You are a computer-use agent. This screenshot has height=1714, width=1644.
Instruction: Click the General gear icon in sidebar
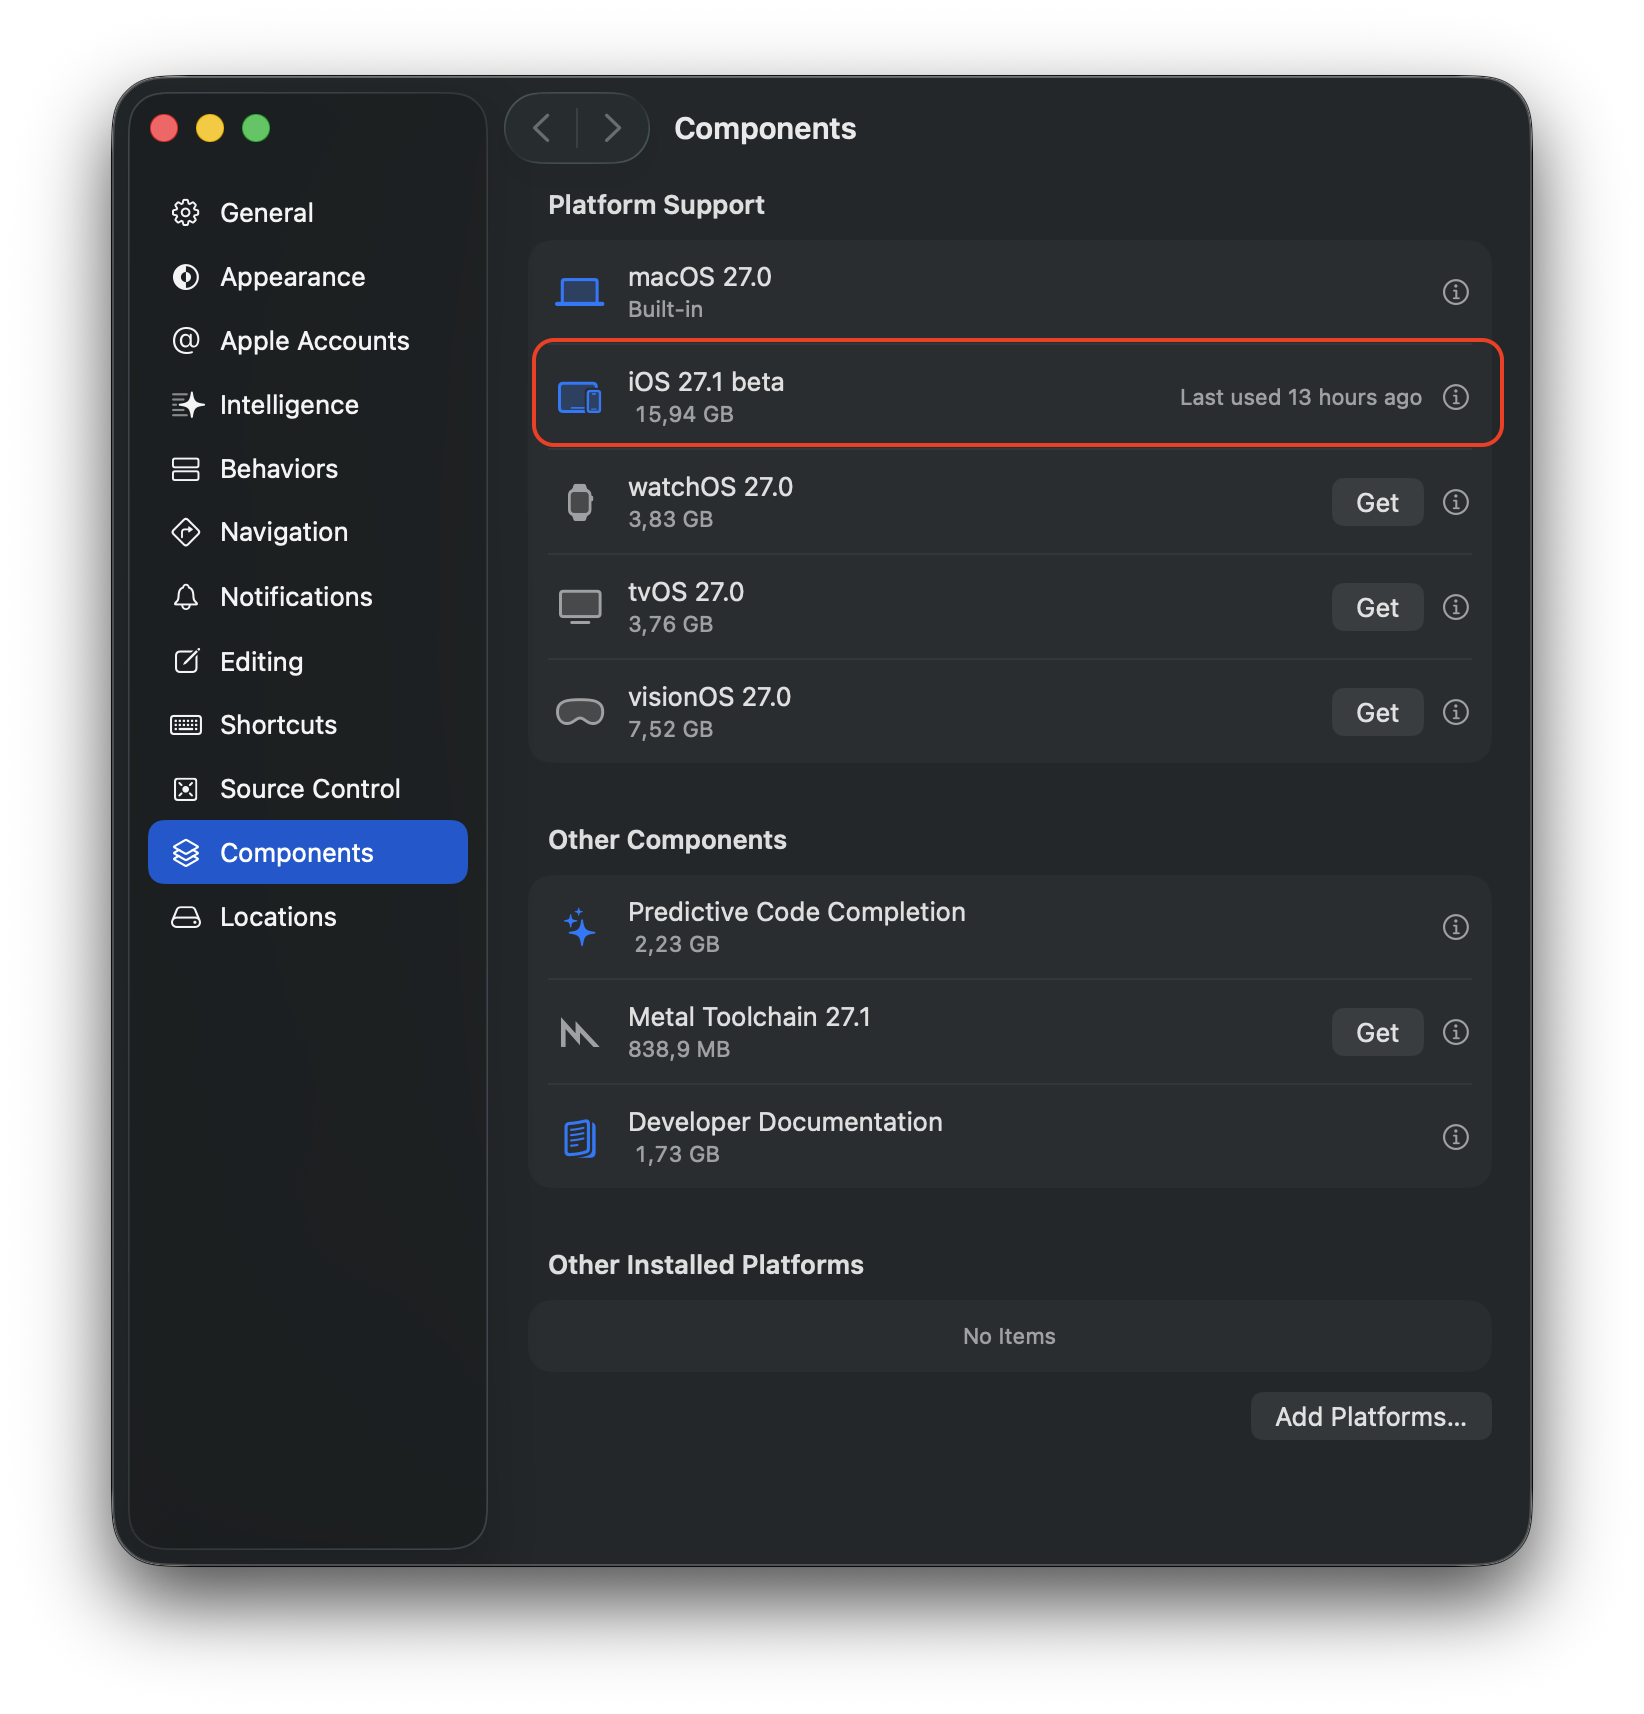click(x=186, y=213)
